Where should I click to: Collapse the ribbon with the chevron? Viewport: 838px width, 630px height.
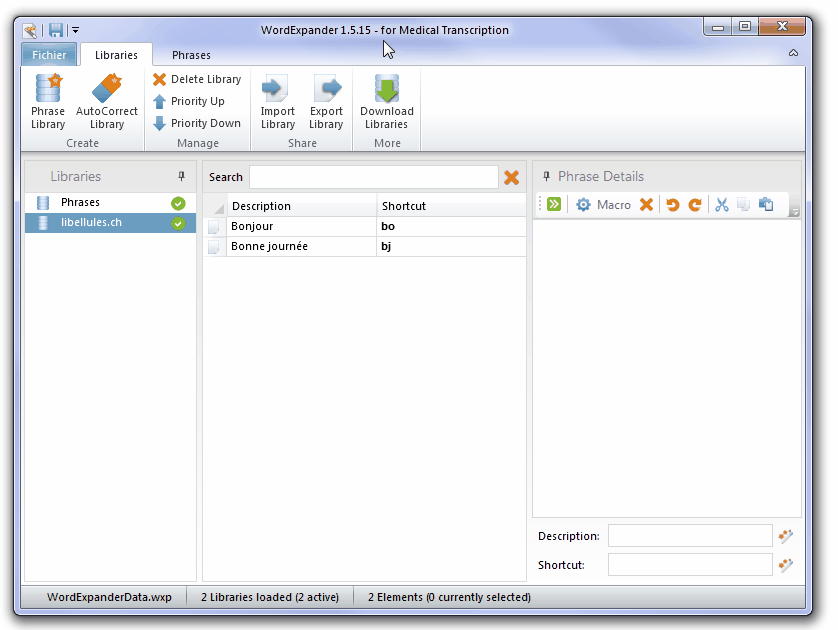coord(793,53)
